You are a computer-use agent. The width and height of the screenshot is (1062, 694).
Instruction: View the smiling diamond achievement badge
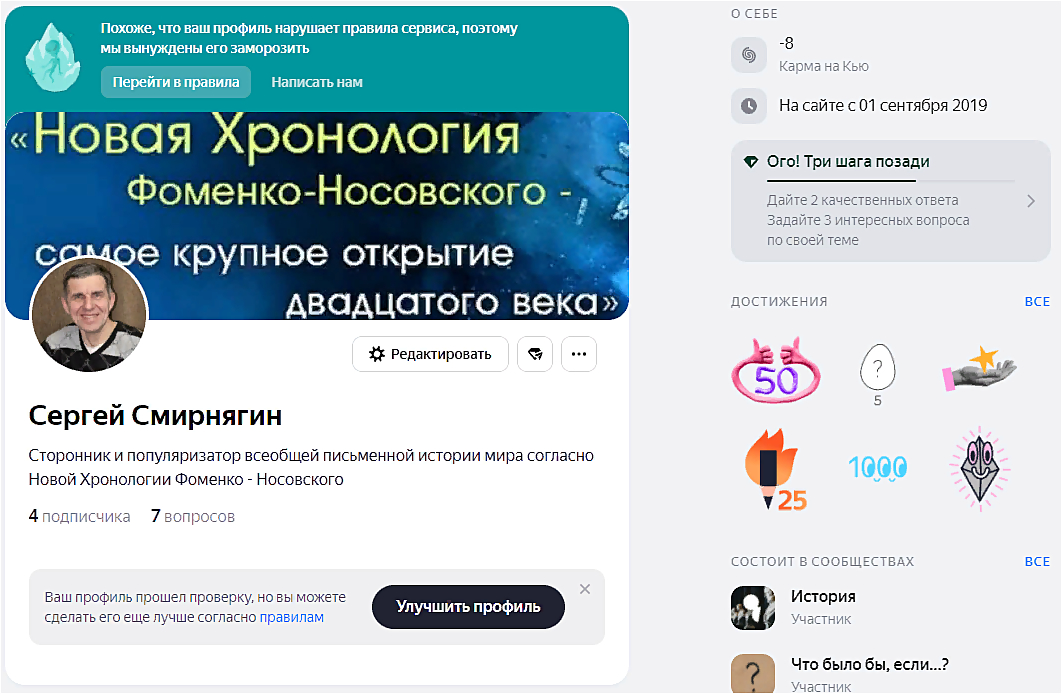coord(979,469)
